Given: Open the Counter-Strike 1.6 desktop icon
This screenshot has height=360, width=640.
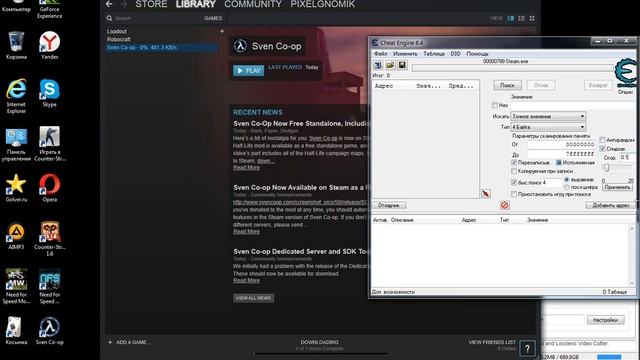Looking at the screenshot, I should (49, 239).
